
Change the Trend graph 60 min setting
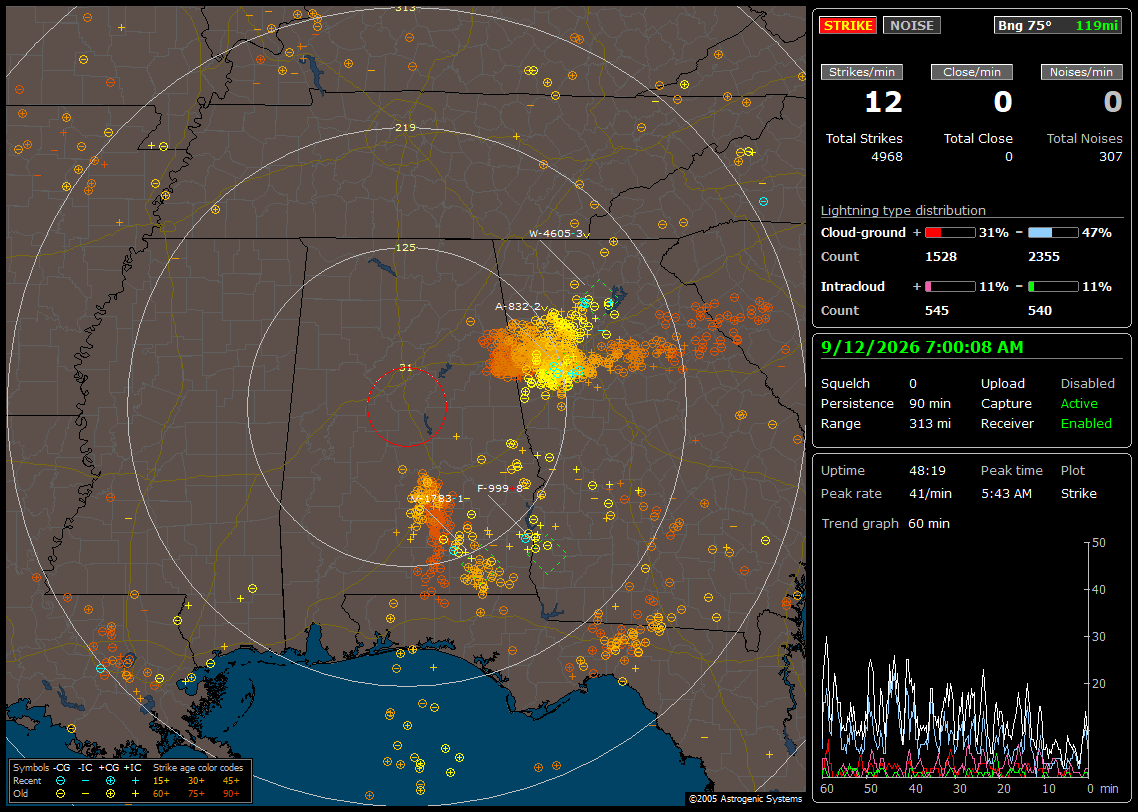[x=929, y=523]
